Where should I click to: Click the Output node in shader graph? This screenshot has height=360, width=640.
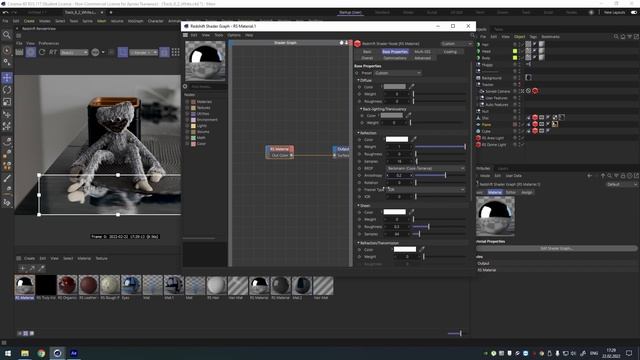341,152
